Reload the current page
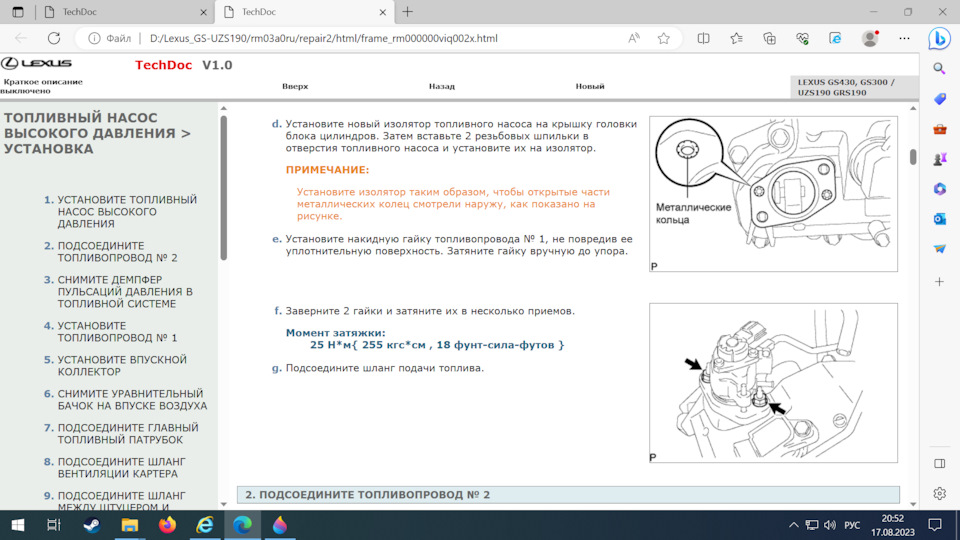Screen dimensions: 960x540 pos(54,38)
